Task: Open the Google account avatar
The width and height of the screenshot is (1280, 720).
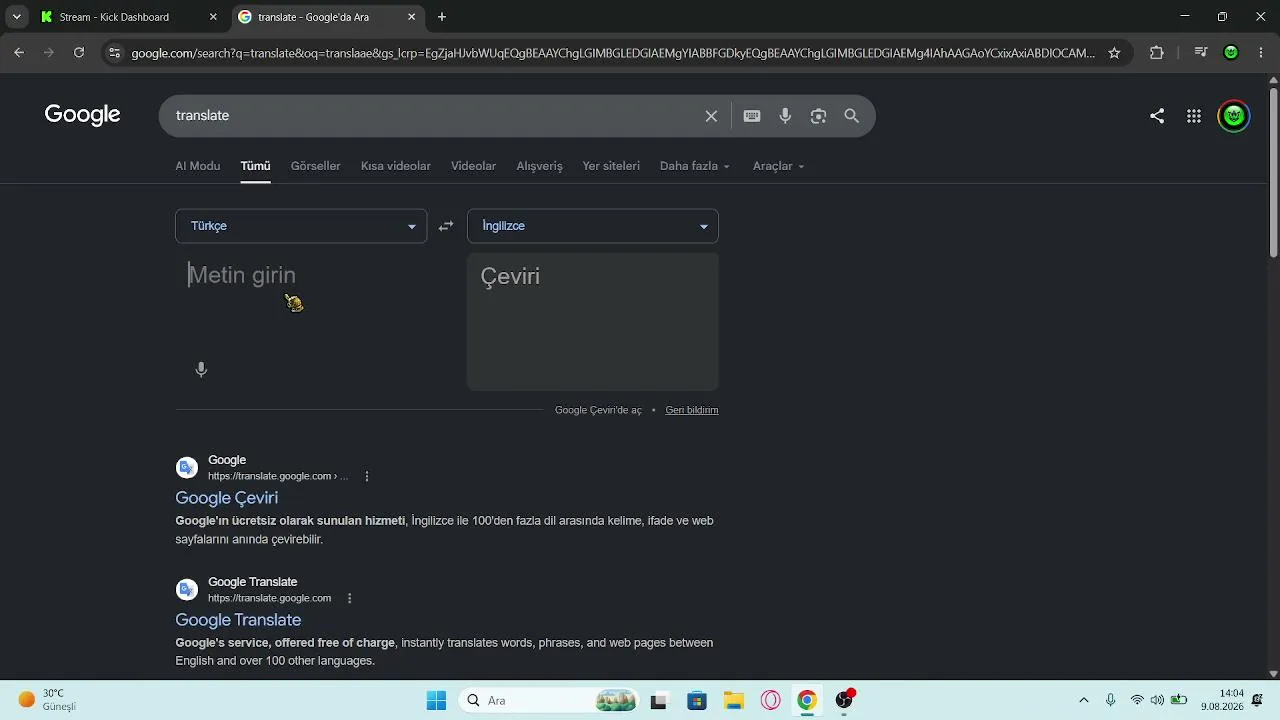Action: 1234,116
